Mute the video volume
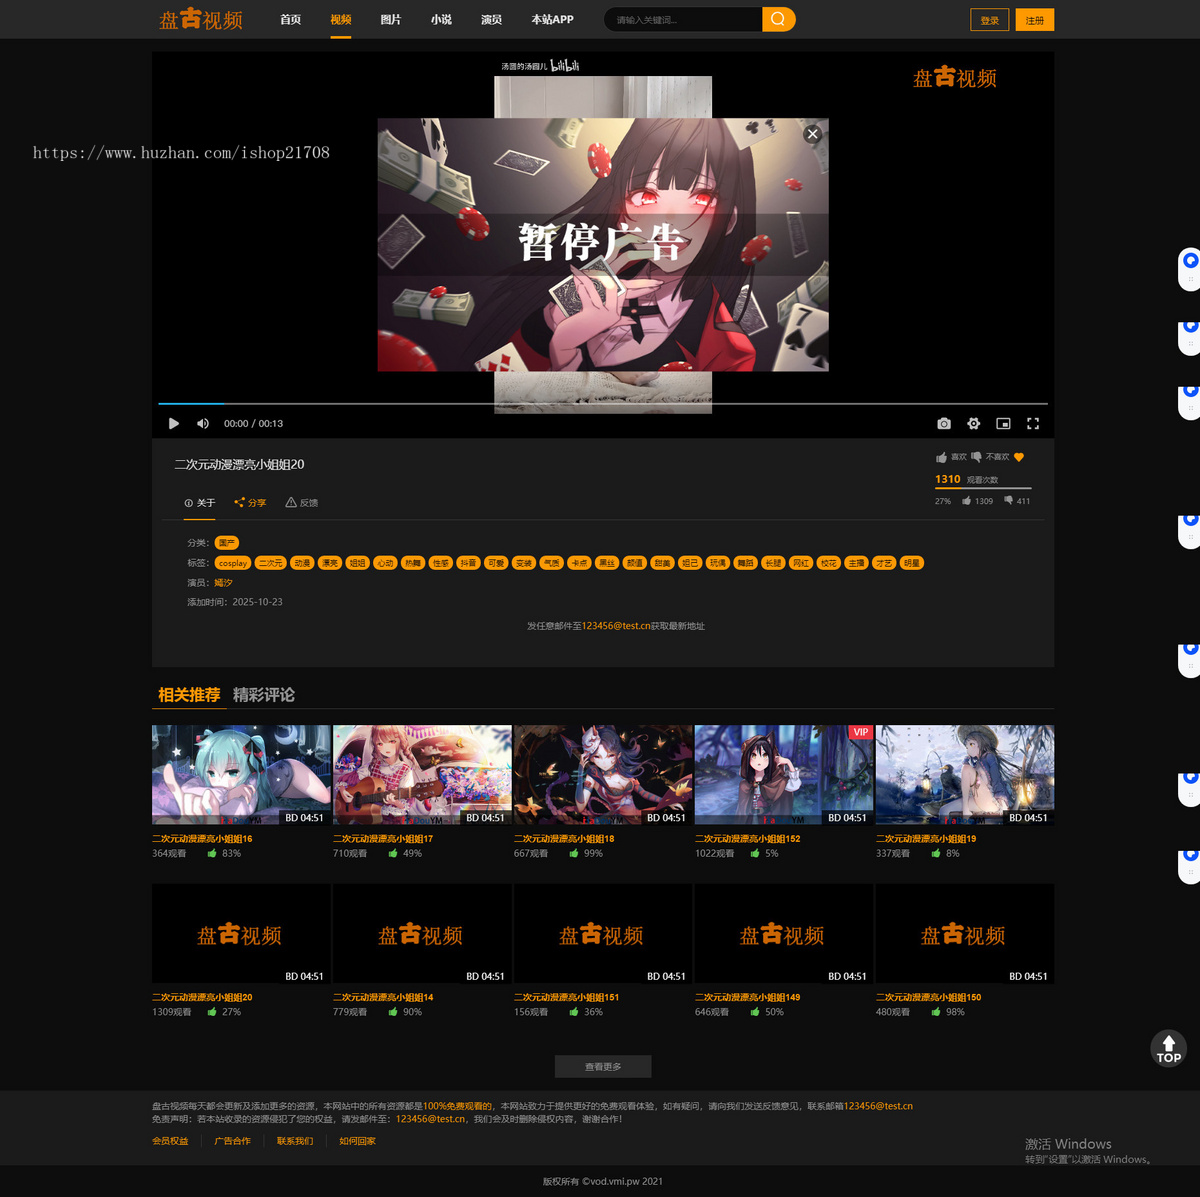The width and height of the screenshot is (1200, 1197). (203, 424)
